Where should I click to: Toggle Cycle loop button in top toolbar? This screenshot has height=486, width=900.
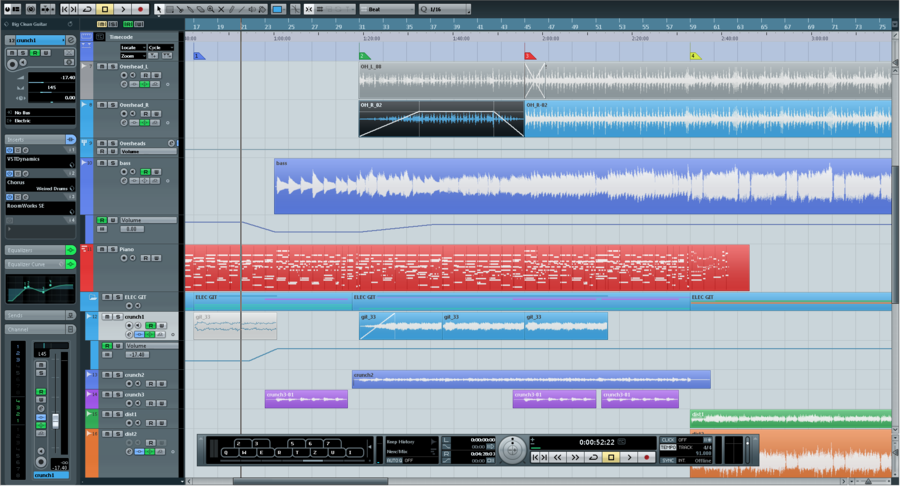tap(88, 9)
